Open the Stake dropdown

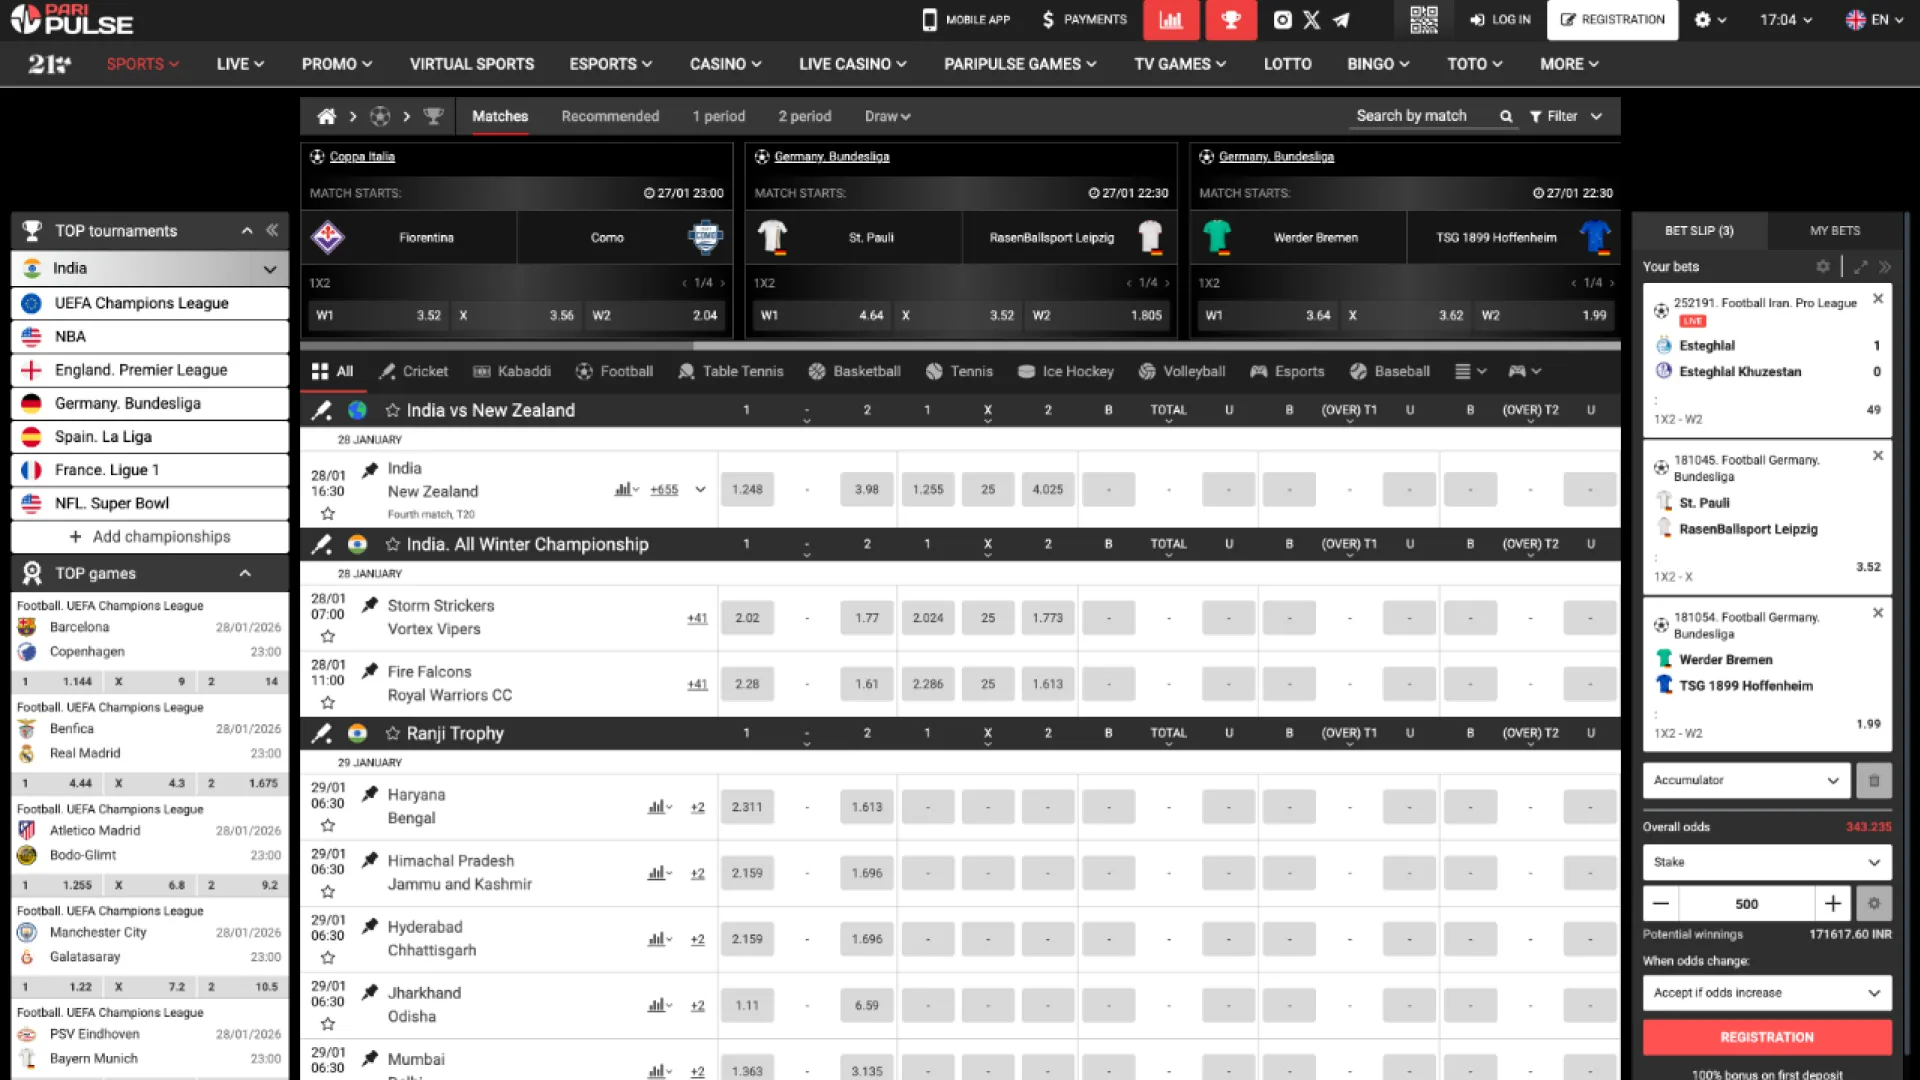pos(1767,862)
